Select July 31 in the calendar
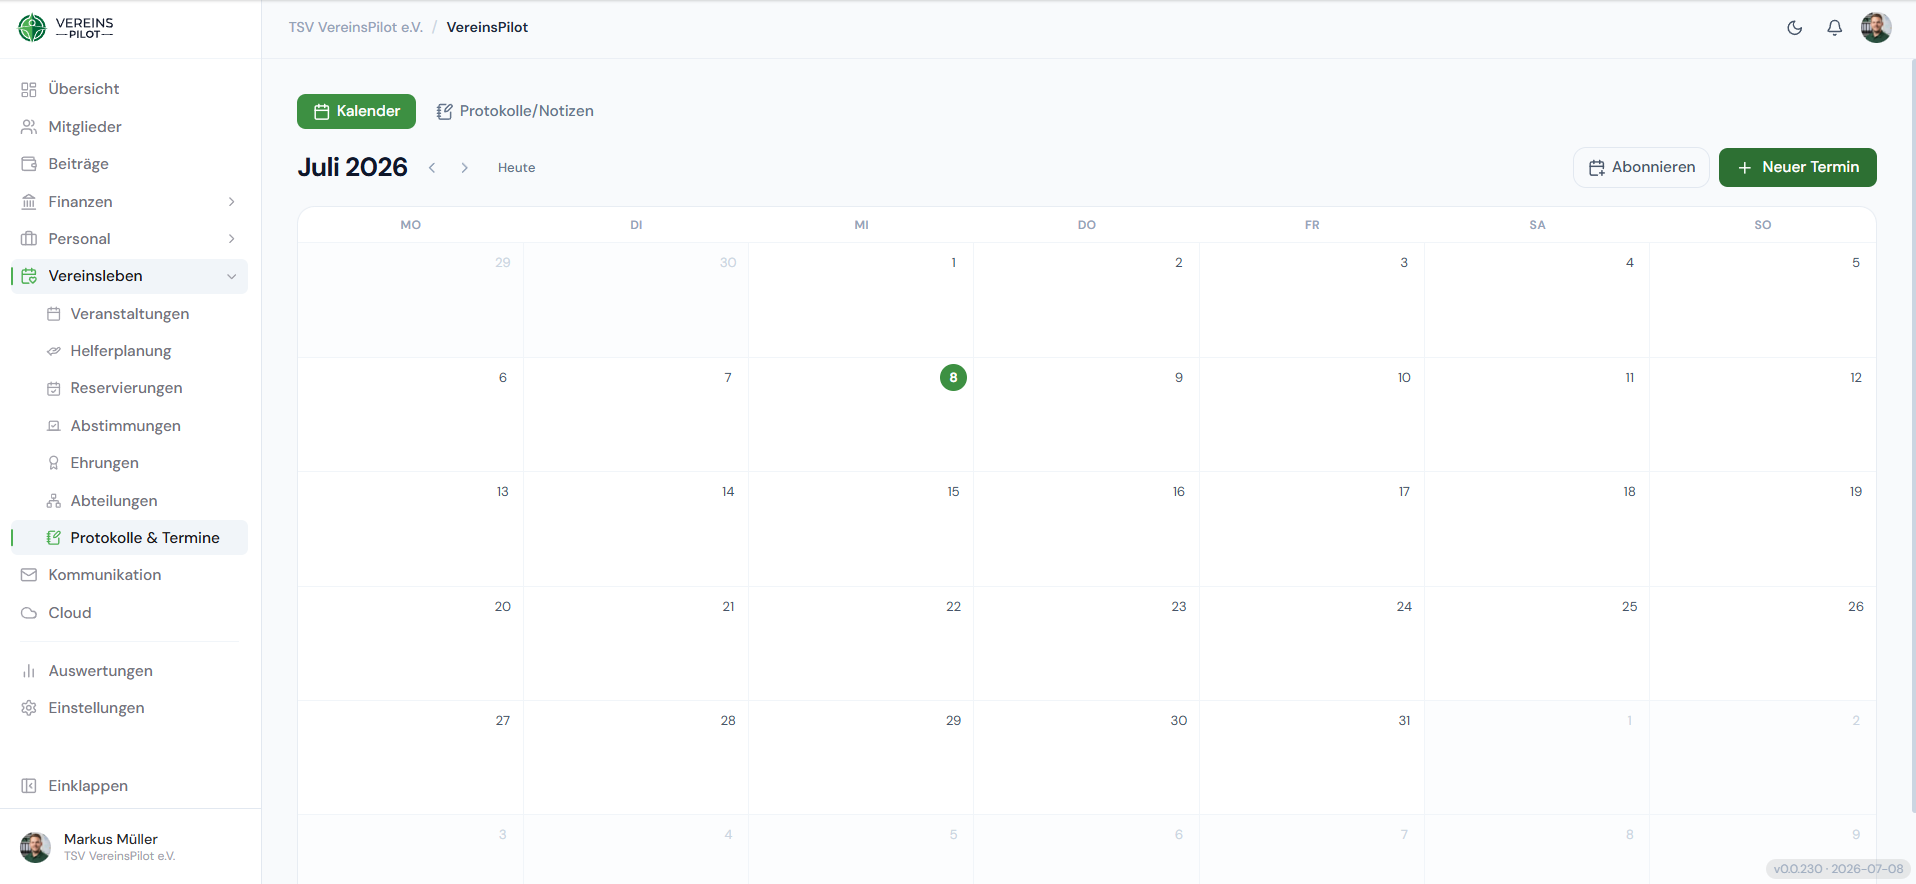This screenshot has width=1916, height=884. click(x=1312, y=758)
